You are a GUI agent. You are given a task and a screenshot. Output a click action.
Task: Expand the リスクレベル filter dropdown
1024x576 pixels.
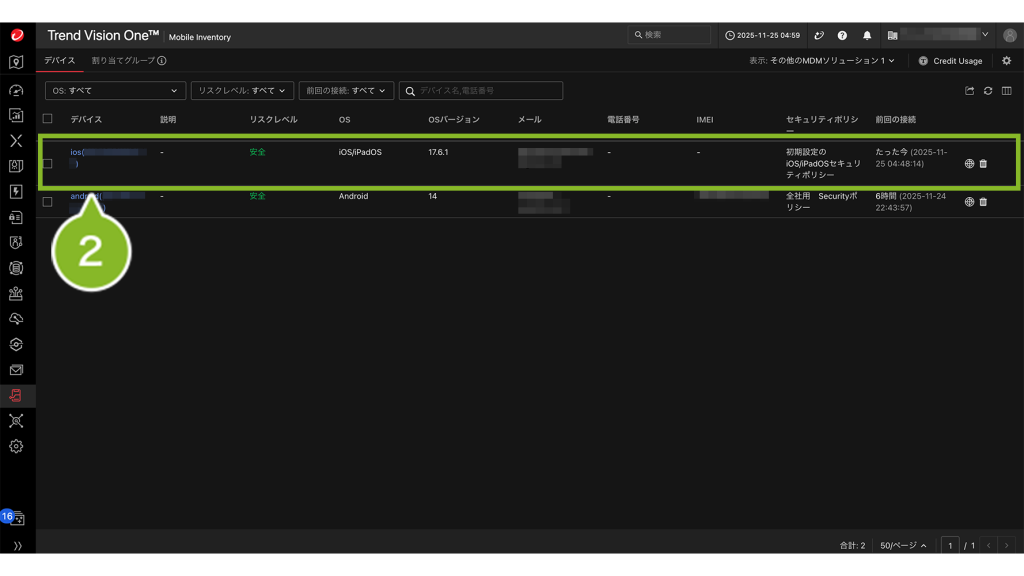pos(242,91)
